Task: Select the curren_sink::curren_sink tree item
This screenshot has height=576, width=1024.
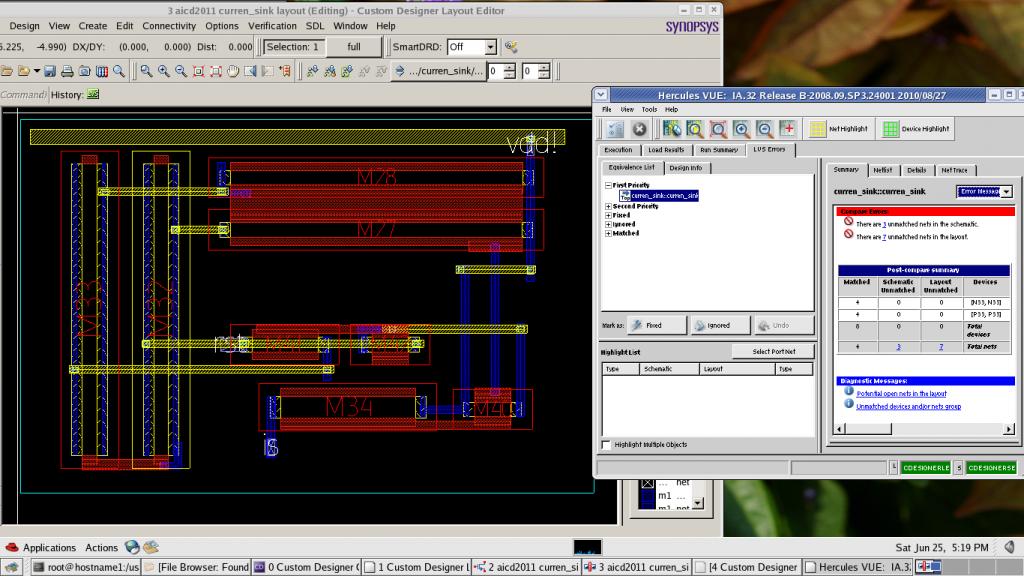Action: 664,196
